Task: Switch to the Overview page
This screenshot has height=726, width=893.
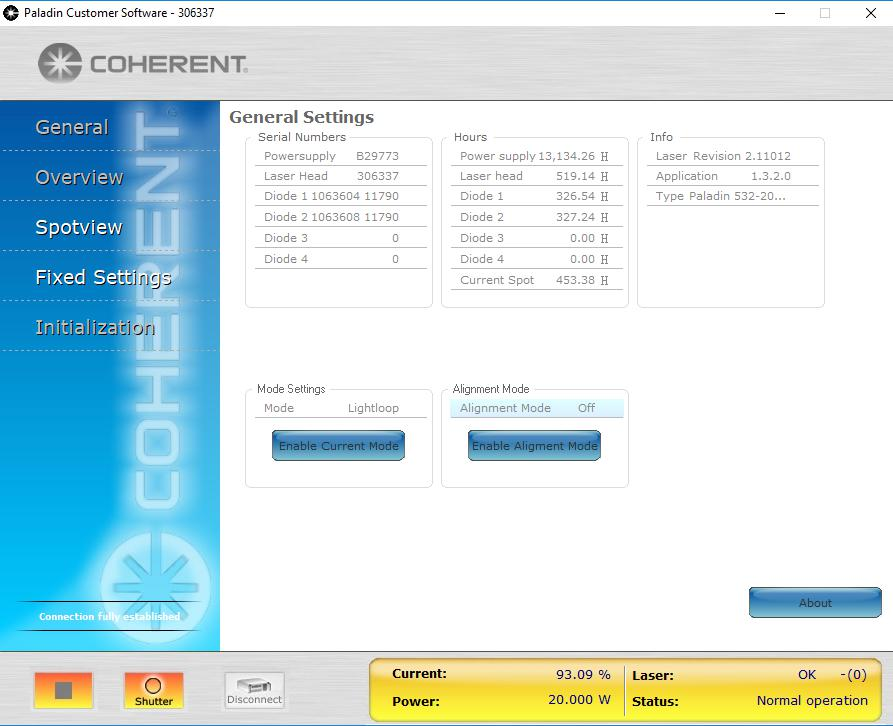Action: click(79, 177)
